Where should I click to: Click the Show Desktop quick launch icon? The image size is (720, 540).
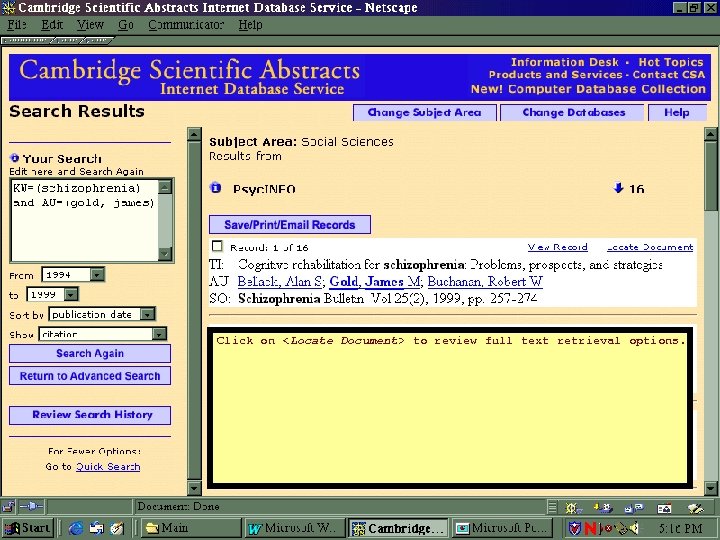(97, 529)
